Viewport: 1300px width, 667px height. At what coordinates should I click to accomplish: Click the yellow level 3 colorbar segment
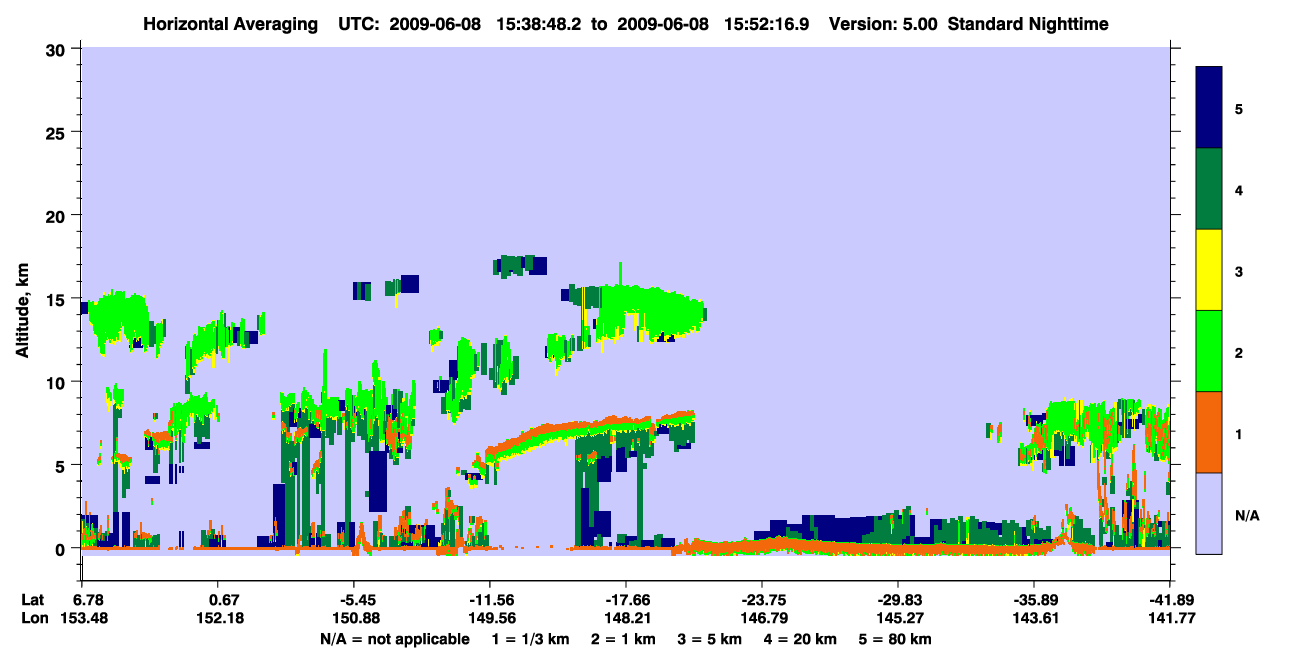click(1209, 270)
